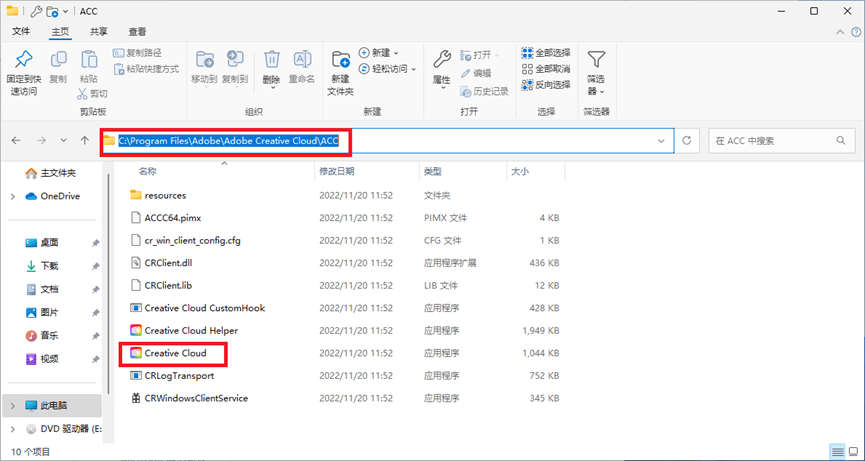Go forward with the right arrow
This screenshot has width=865, height=461.
[41, 141]
